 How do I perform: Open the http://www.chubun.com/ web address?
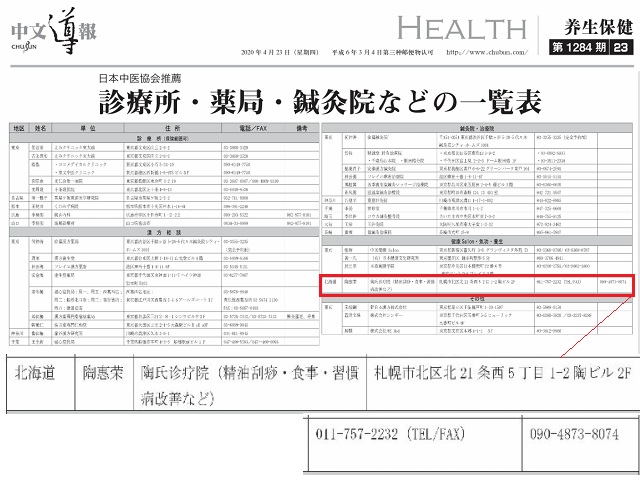point(487,52)
